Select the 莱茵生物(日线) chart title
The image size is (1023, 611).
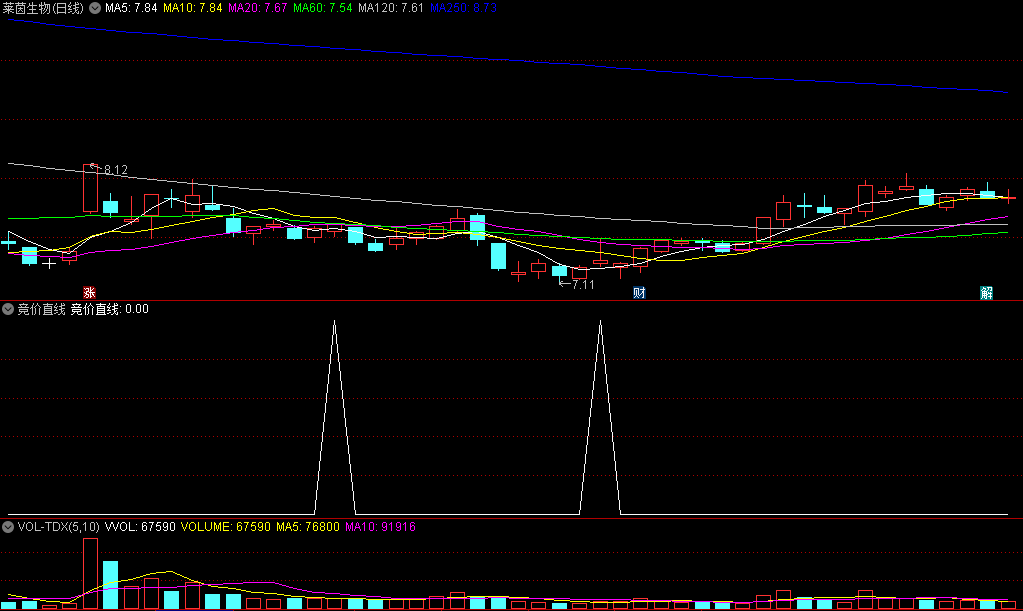point(43,8)
